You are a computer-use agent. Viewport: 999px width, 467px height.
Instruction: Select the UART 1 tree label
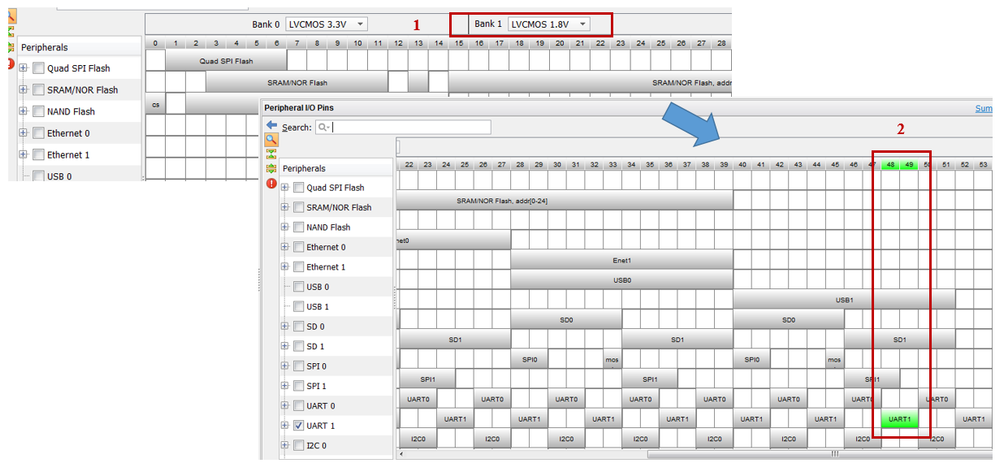tap(320, 426)
